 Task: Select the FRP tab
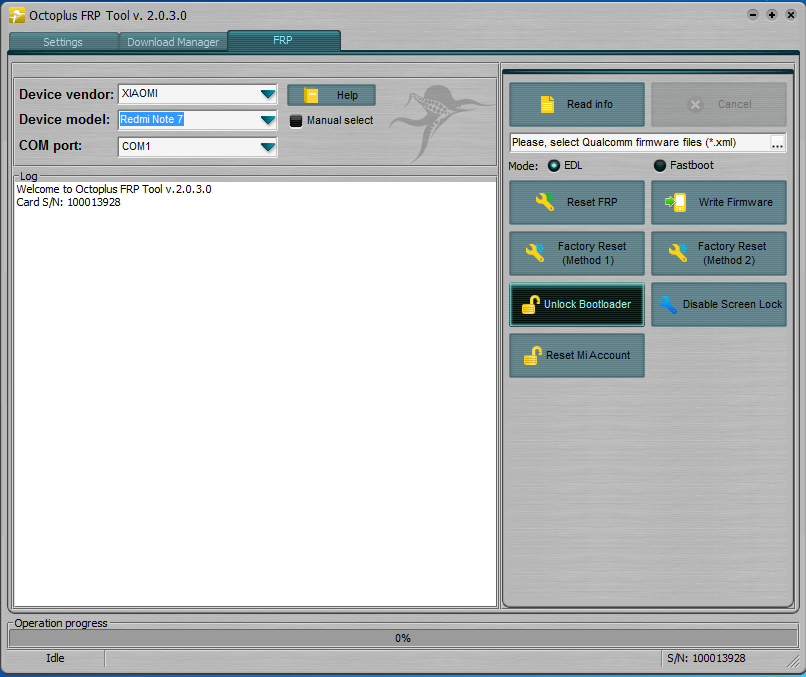[x=284, y=40]
